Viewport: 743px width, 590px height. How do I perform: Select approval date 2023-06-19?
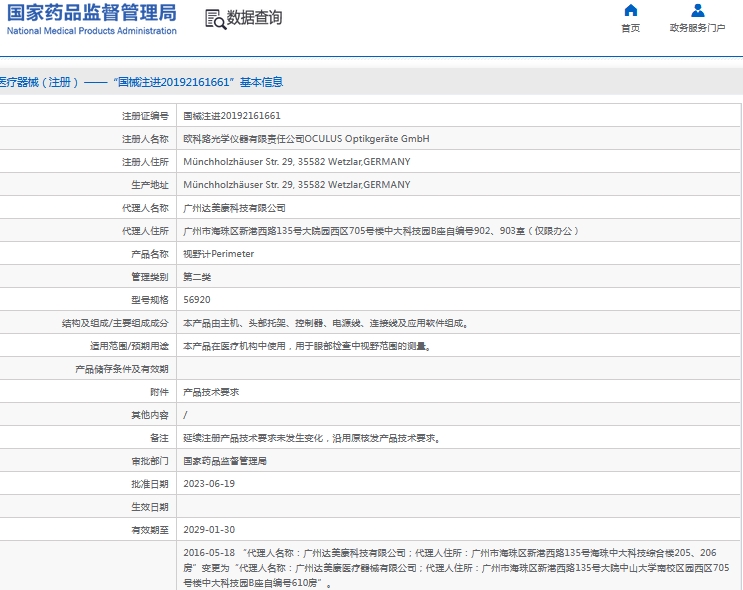pyautogui.click(x=209, y=484)
